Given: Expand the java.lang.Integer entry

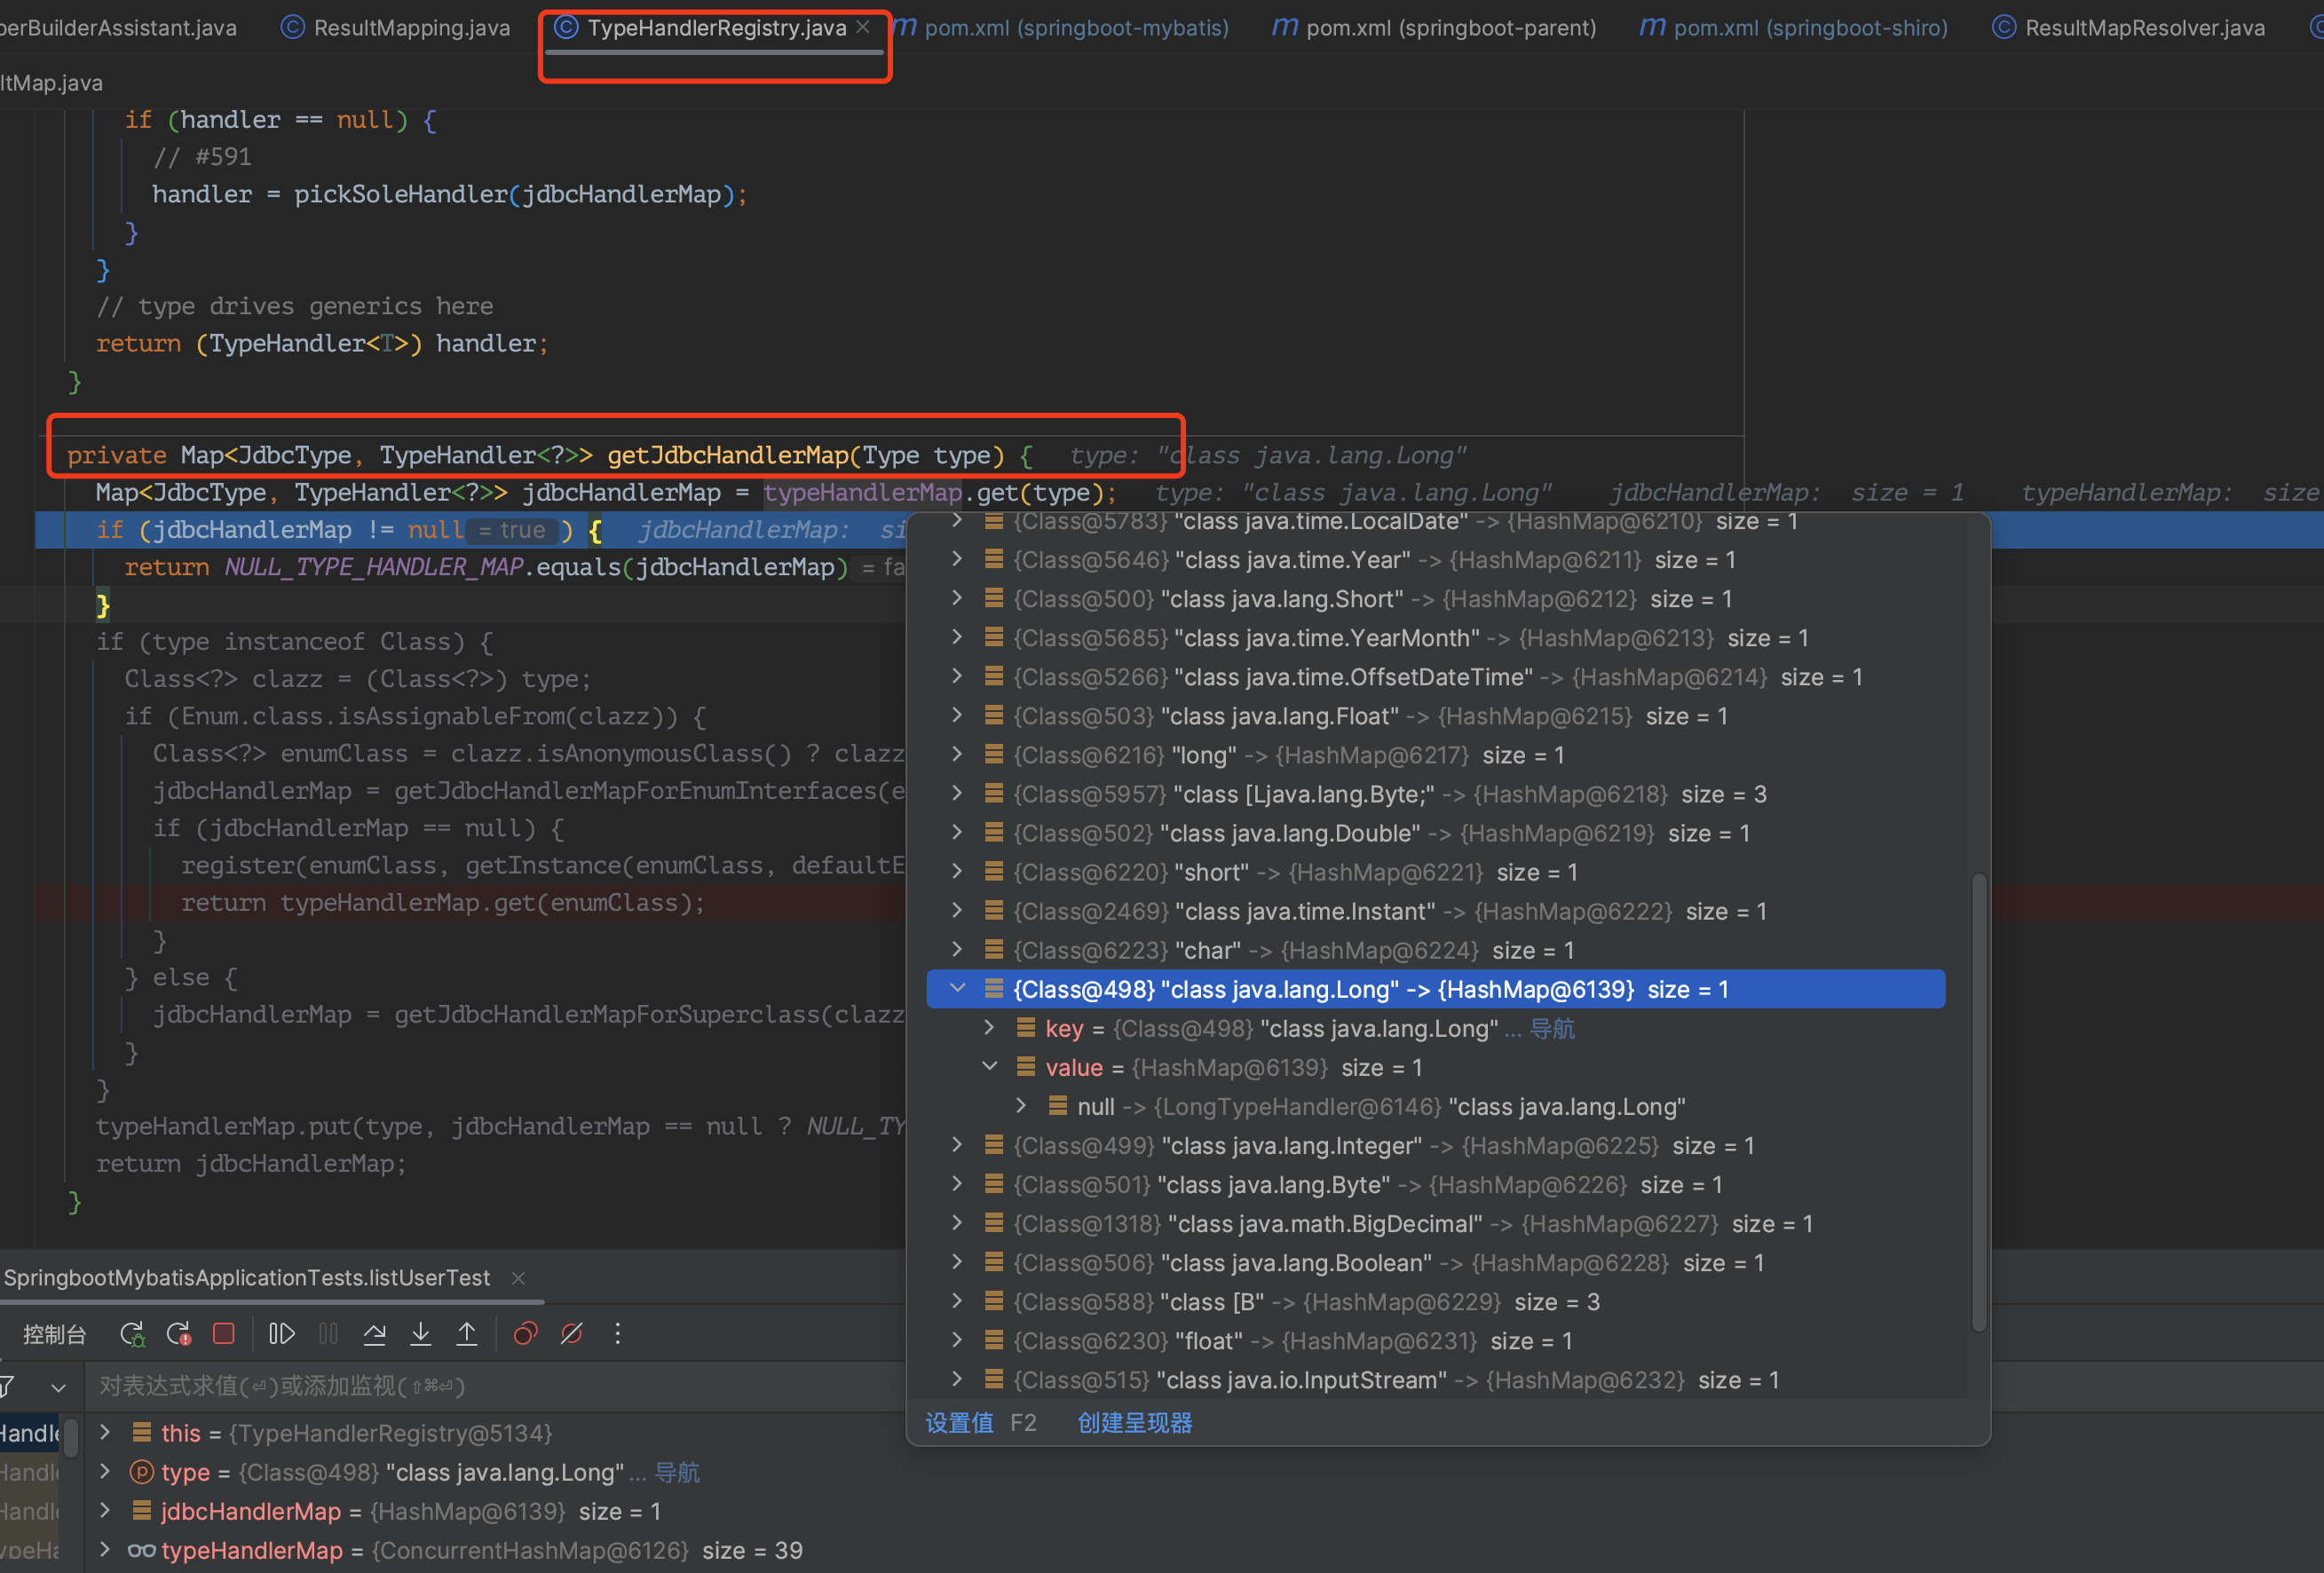Looking at the screenshot, I should [x=957, y=1145].
